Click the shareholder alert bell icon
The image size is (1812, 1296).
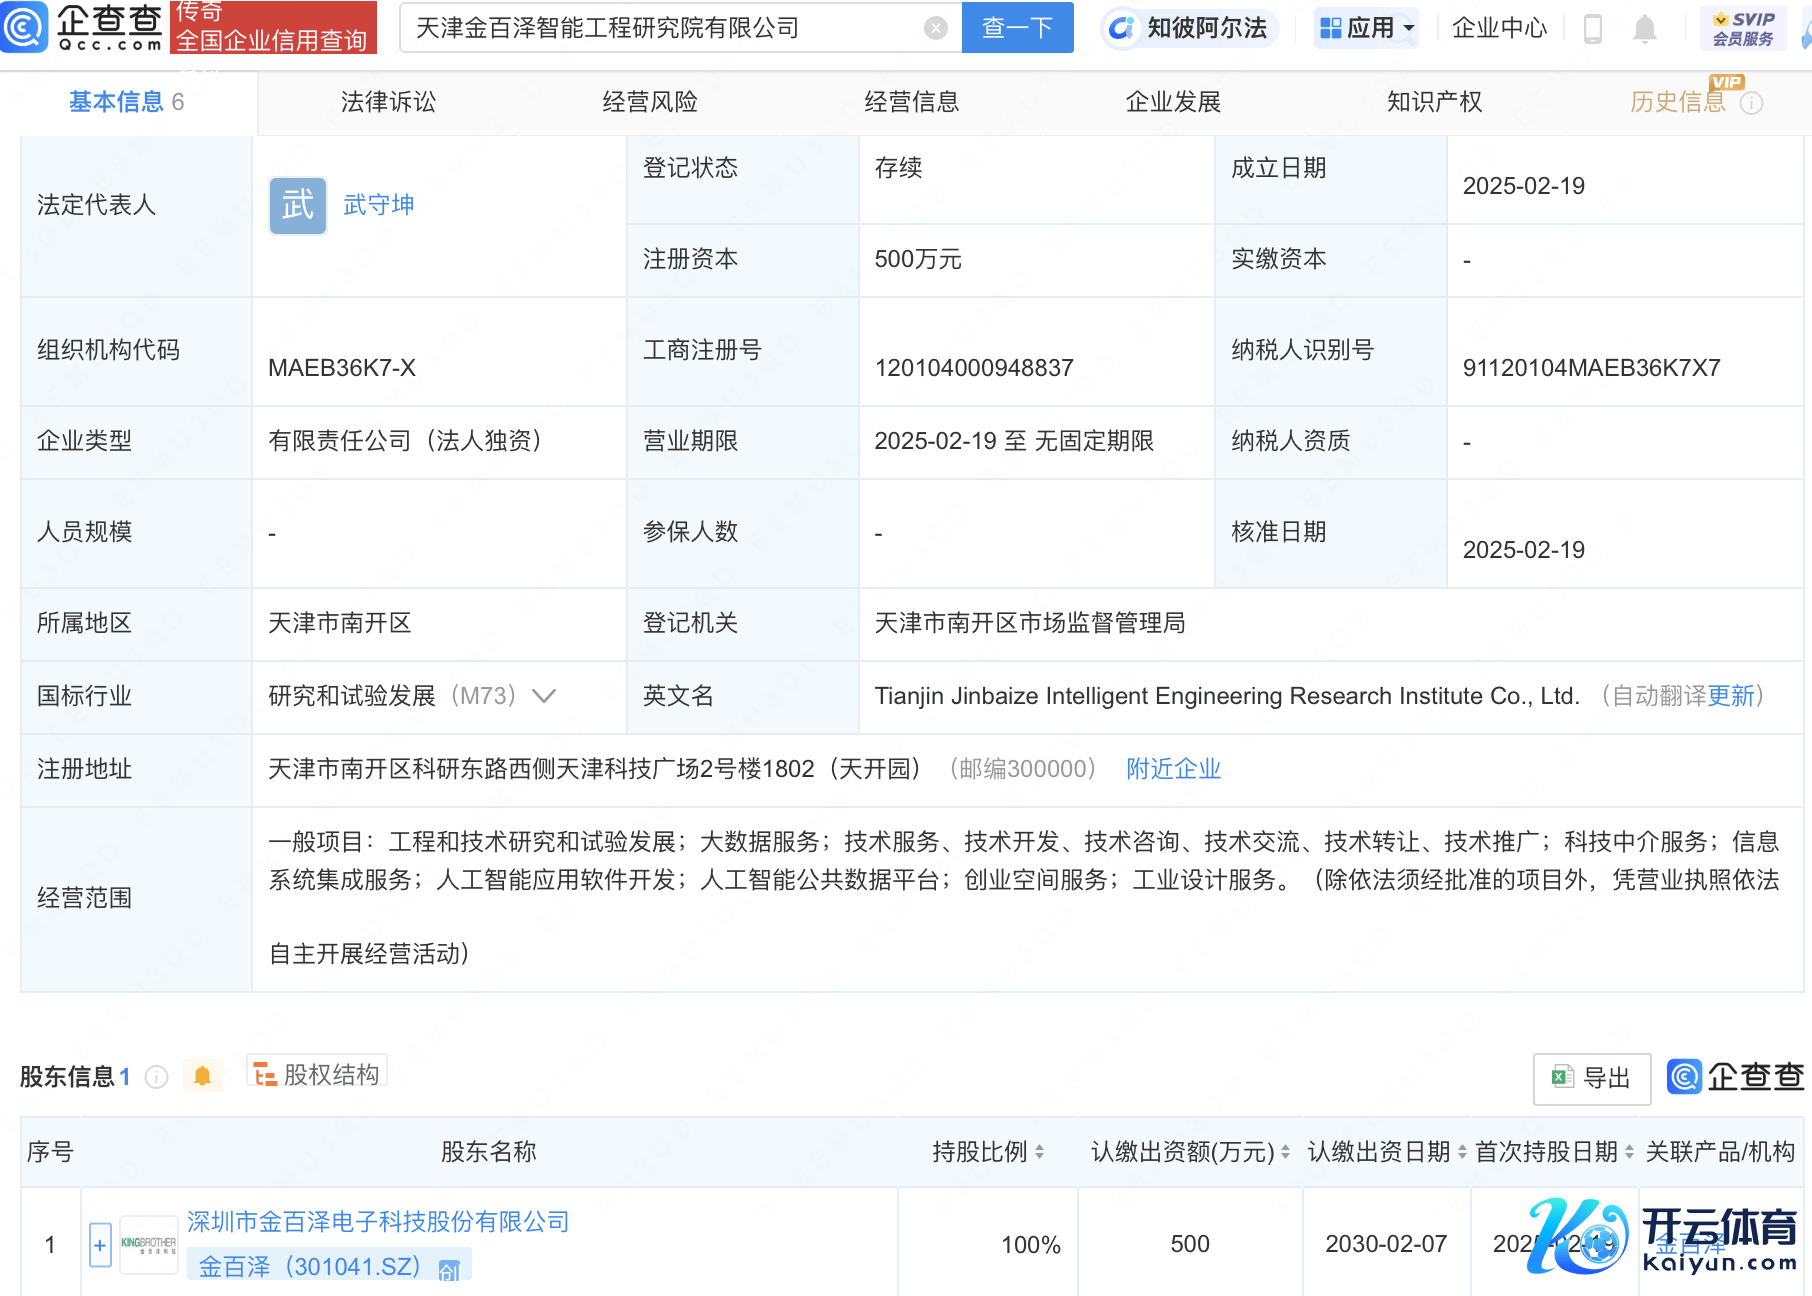(x=202, y=1076)
